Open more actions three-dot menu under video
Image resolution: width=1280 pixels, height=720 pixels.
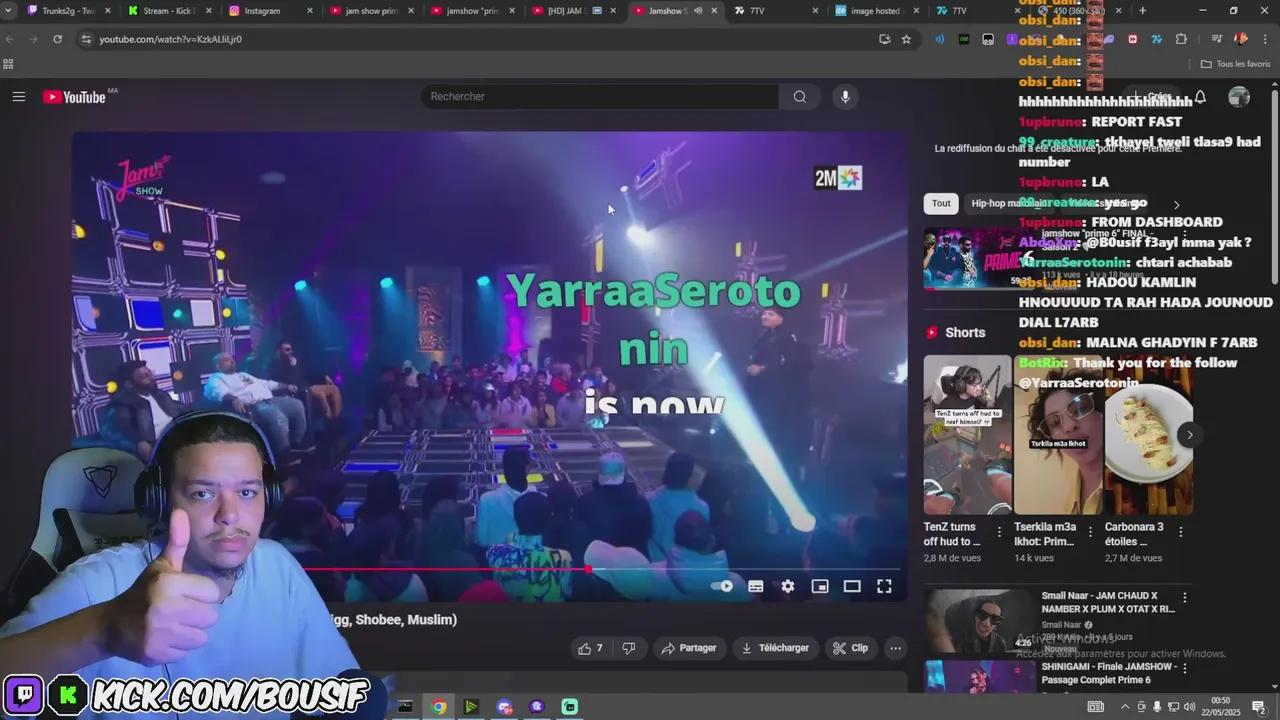coord(896,648)
